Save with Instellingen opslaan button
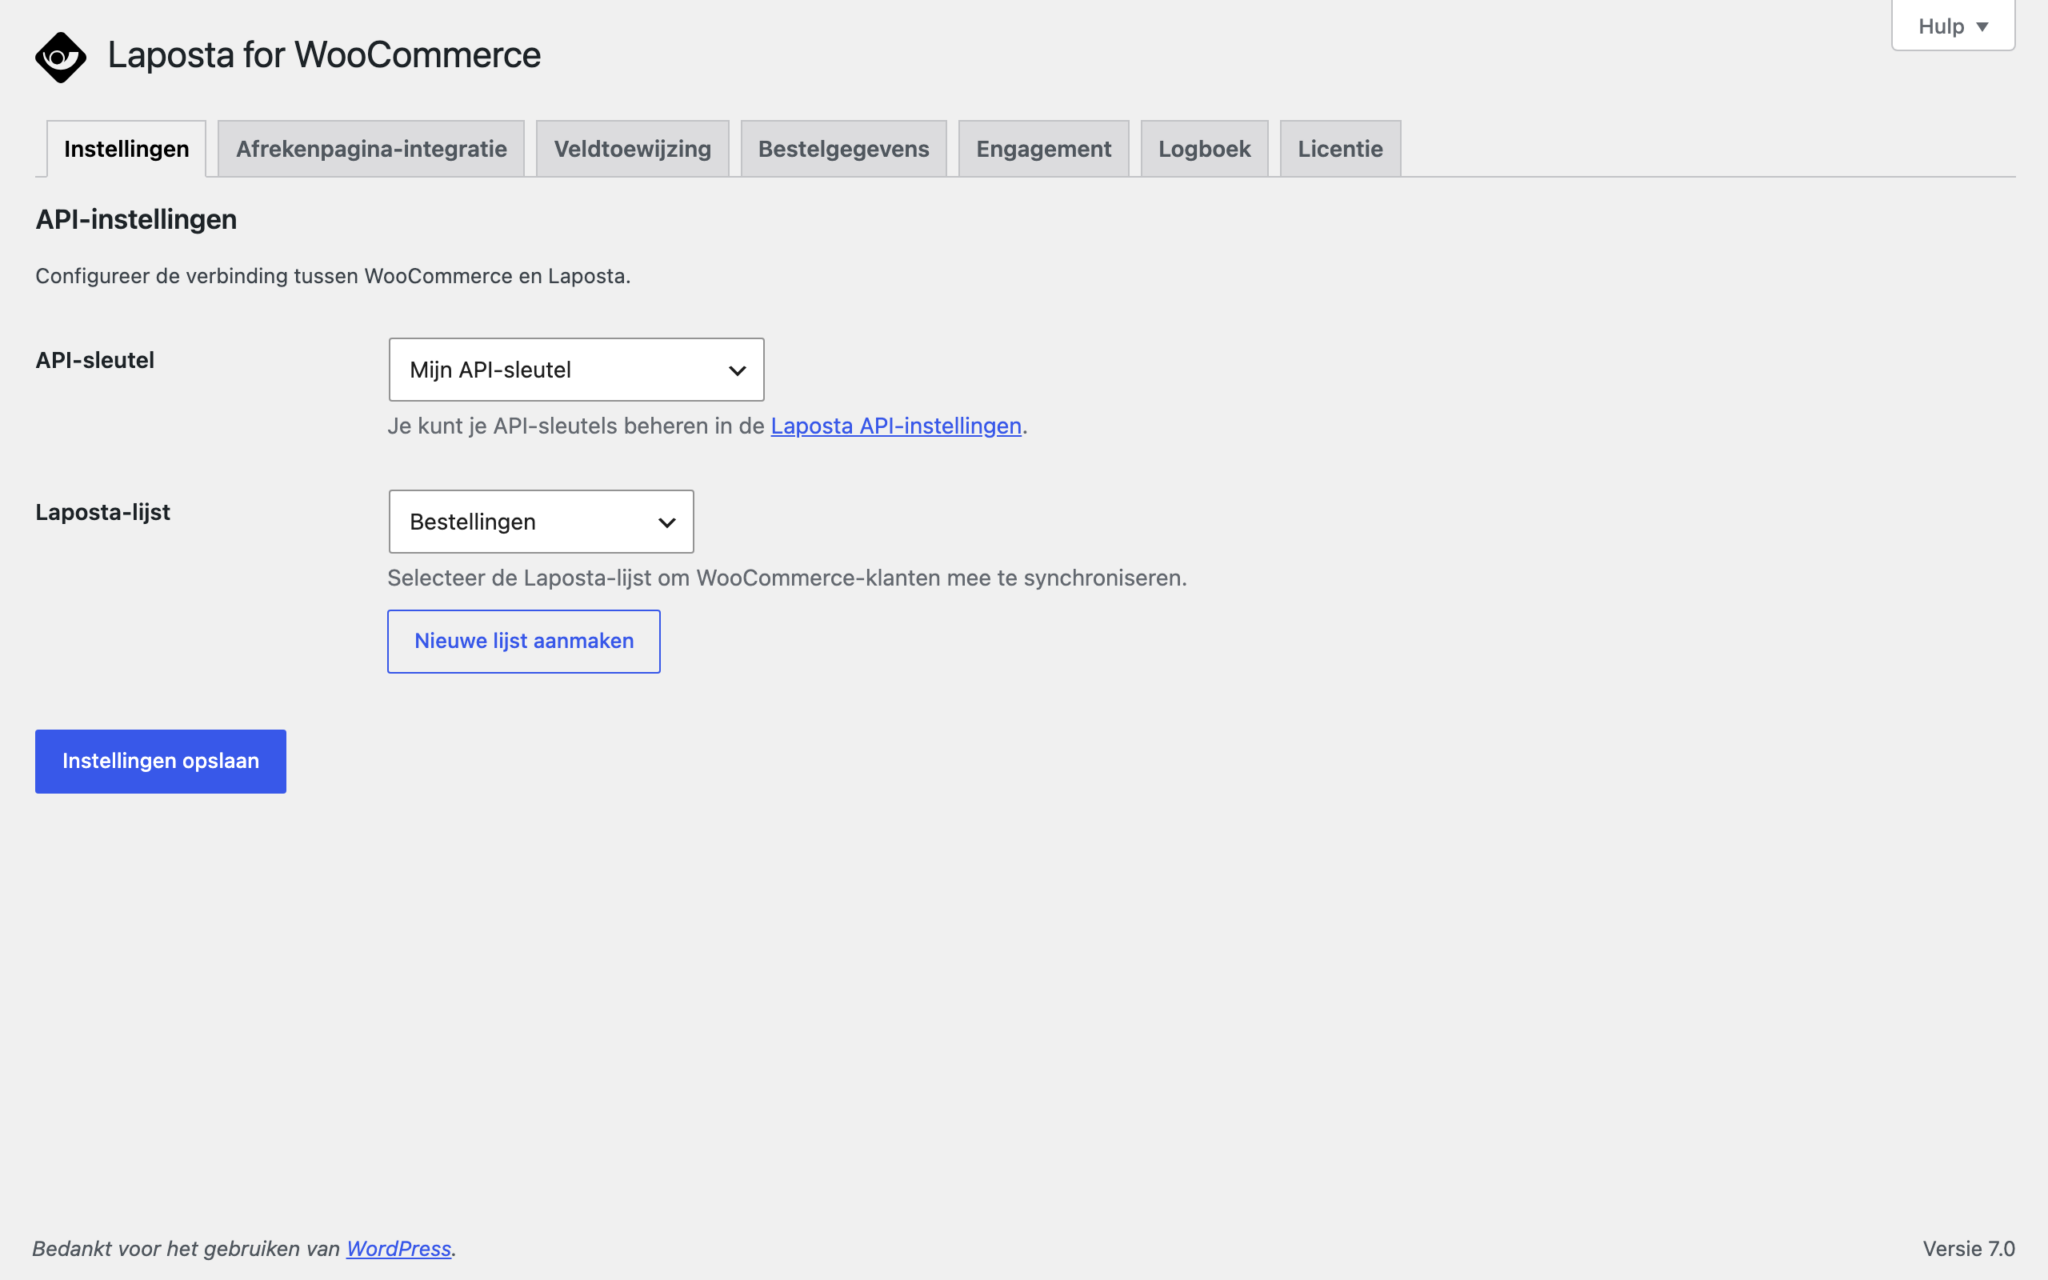The height and width of the screenshot is (1280, 2048). [x=160, y=761]
